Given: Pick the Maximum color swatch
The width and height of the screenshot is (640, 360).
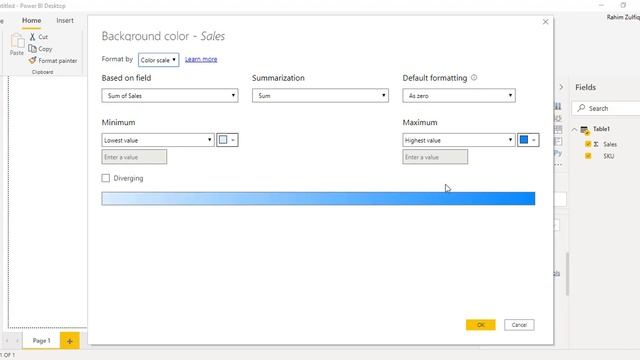Looking at the screenshot, I should pos(528,140).
